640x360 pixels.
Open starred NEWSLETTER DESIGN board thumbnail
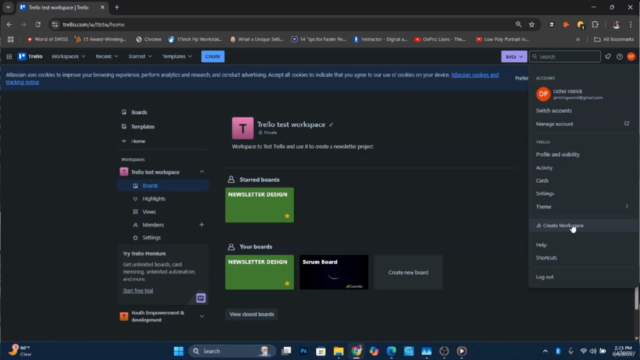point(259,205)
